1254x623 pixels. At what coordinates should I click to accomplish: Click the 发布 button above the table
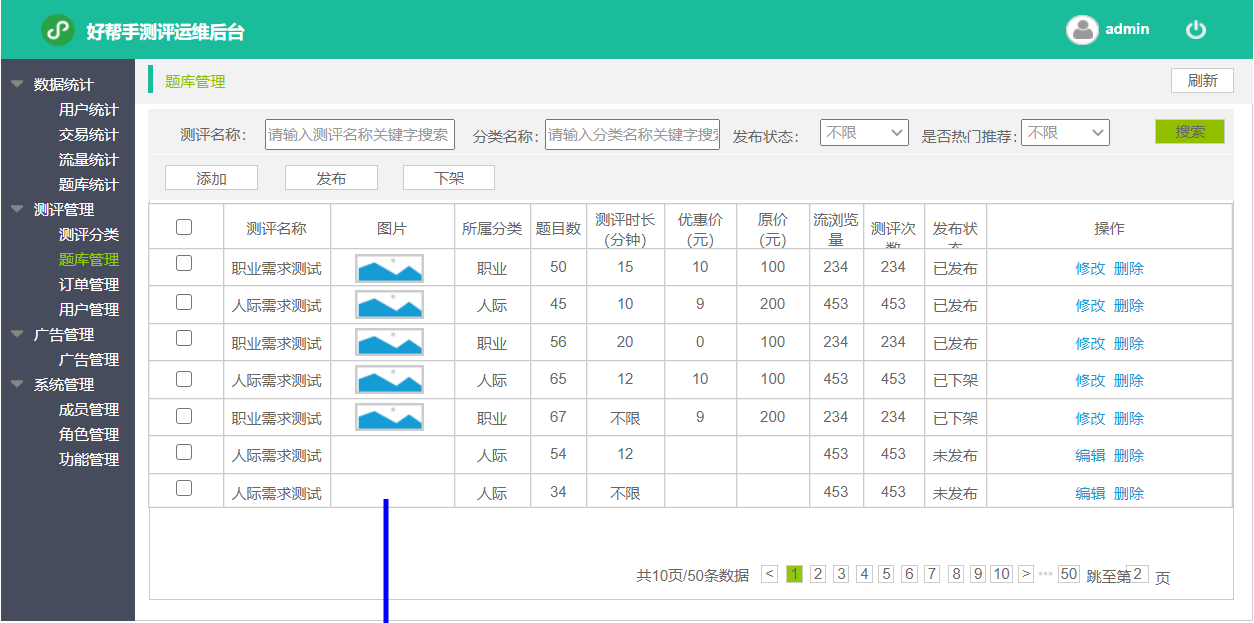click(331, 178)
